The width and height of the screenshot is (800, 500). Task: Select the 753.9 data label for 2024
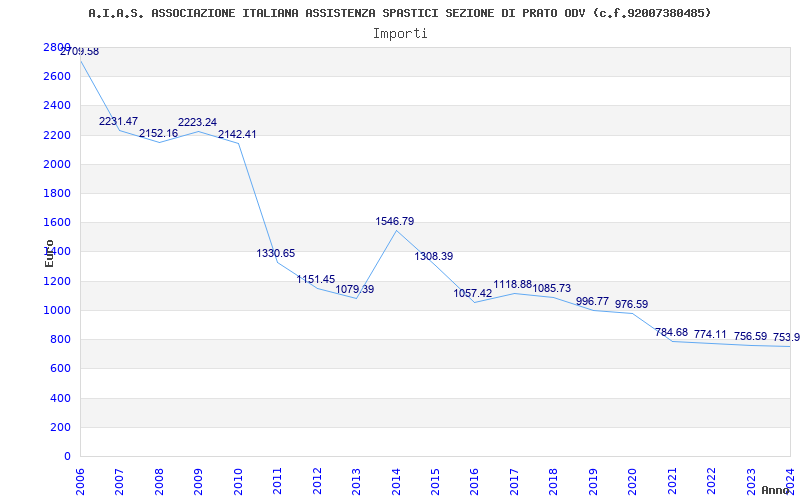[786, 337]
